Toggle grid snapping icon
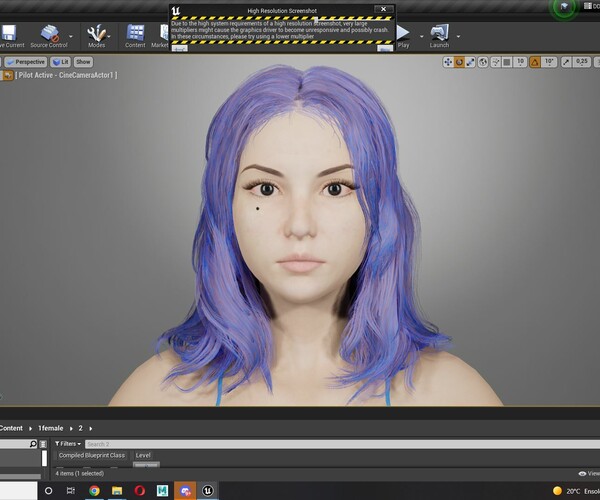The width and height of the screenshot is (600, 500). (x=507, y=62)
